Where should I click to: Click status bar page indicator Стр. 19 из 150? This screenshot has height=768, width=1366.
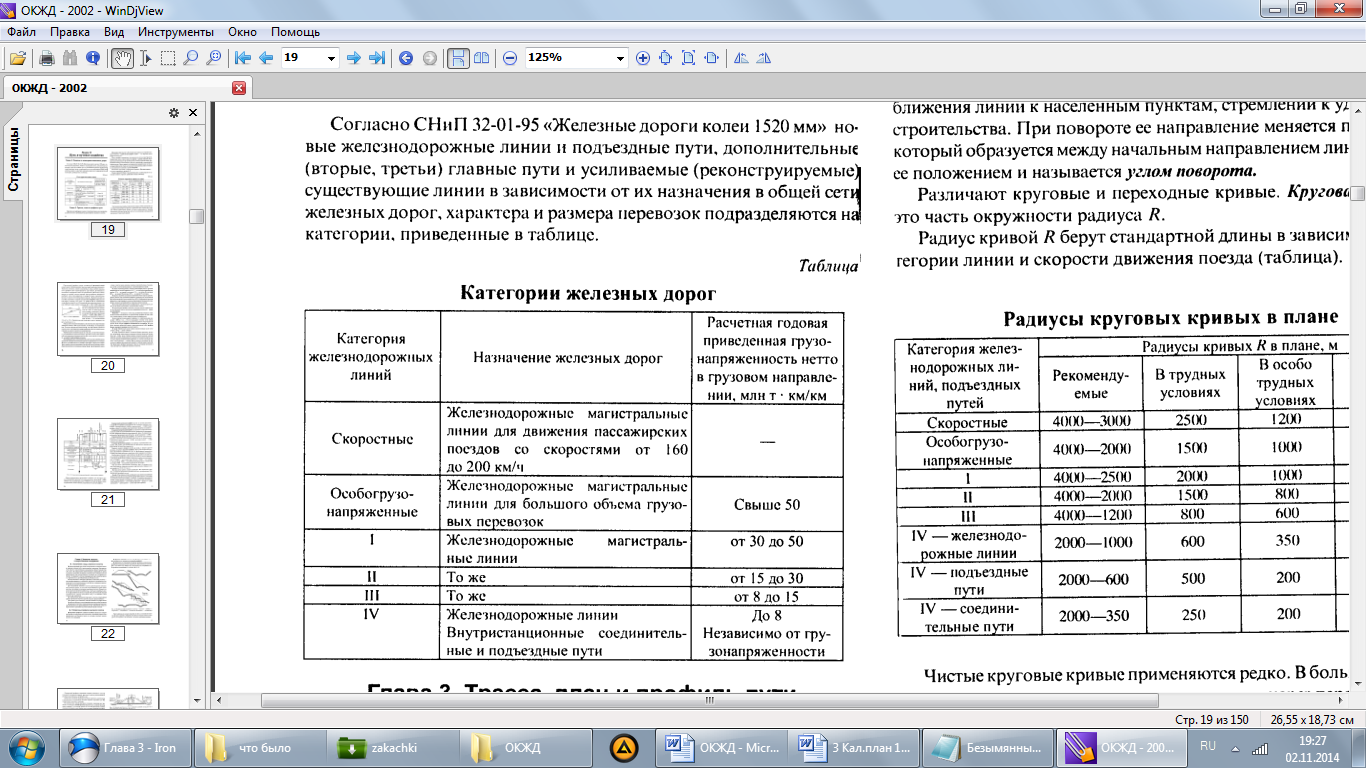point(1213,720)
